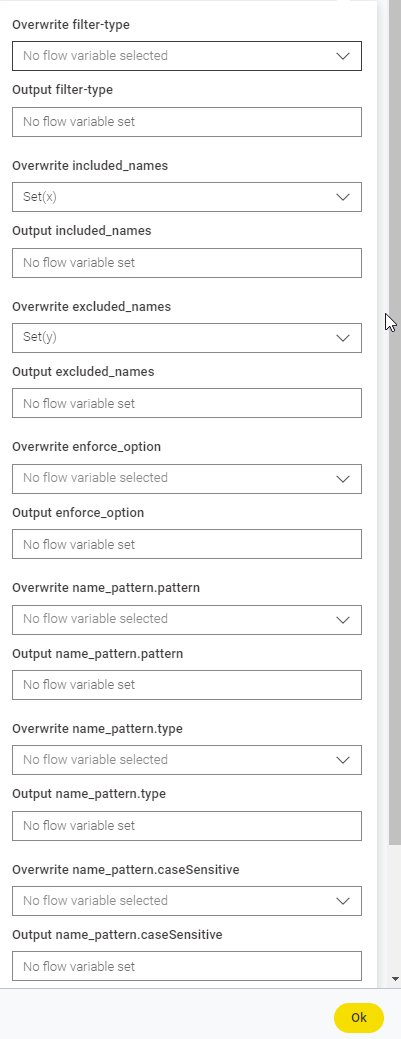
Task: Open the Overwrite name_pattern.caseSensitive dropdown
Action: point(187,901)
